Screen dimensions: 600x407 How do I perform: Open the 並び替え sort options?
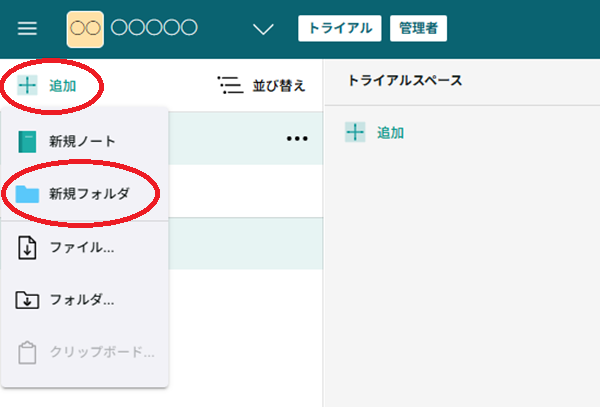[278, 85]
